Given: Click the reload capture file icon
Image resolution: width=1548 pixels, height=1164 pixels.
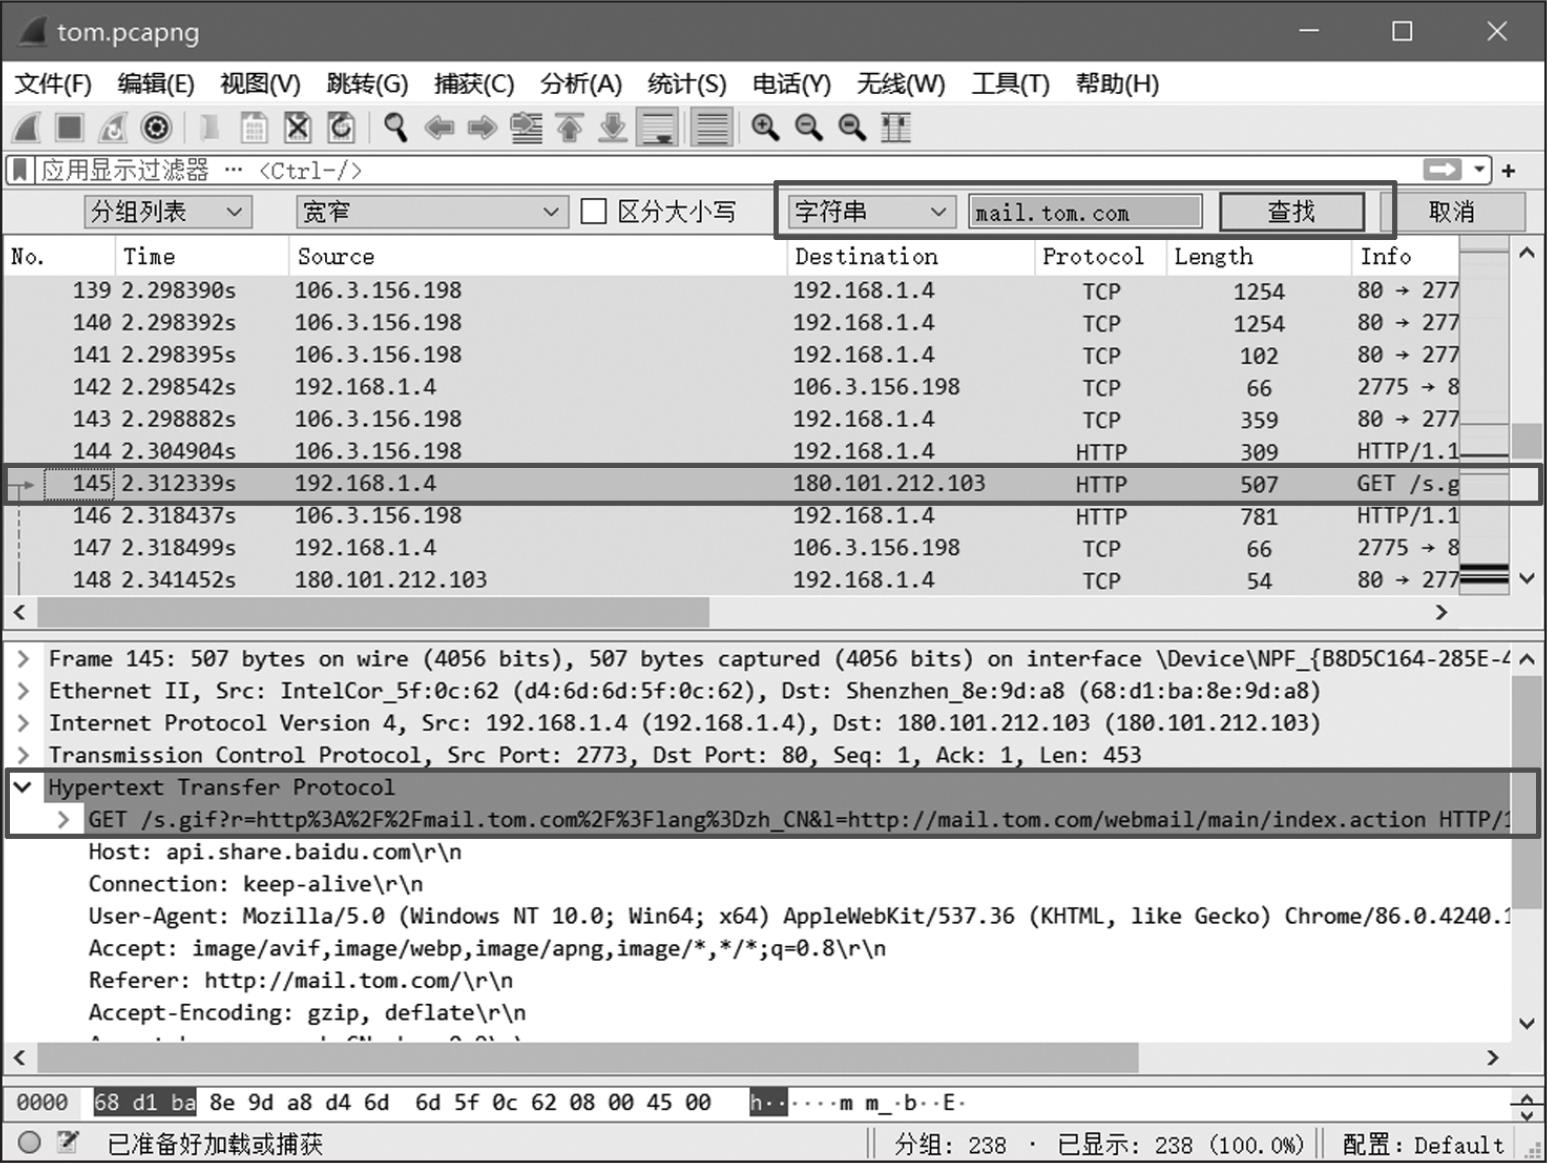Looking at the screenshot, I should pyautogui.click(x=341, y=128).
